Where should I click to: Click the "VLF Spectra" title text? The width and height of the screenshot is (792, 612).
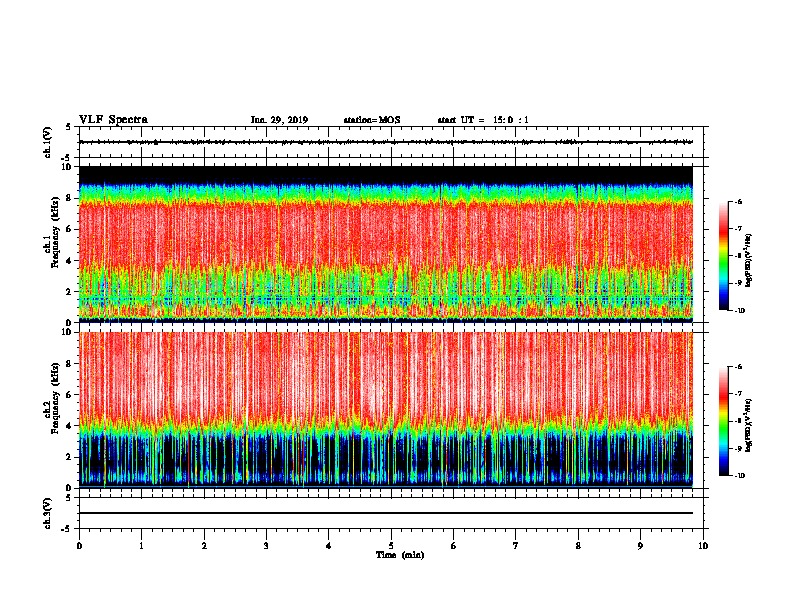pyautogui.click(x=114, y=120)
